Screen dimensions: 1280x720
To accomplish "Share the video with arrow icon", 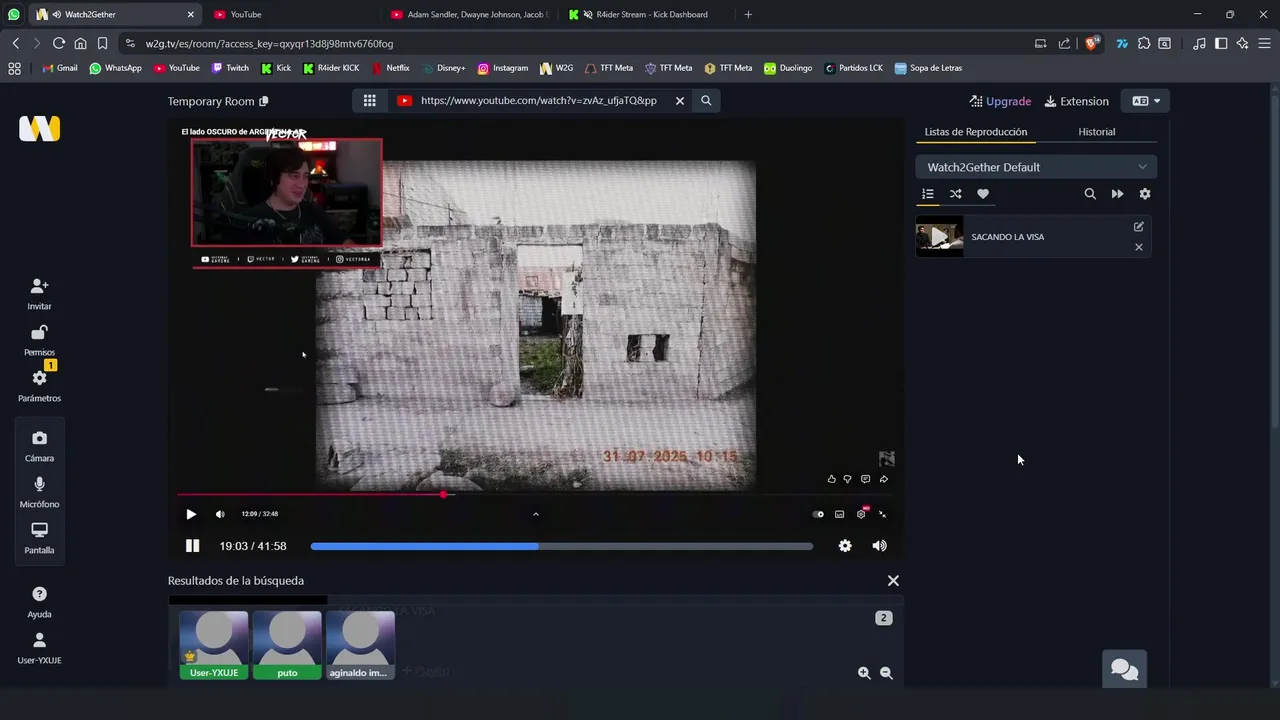I will 883,479.
